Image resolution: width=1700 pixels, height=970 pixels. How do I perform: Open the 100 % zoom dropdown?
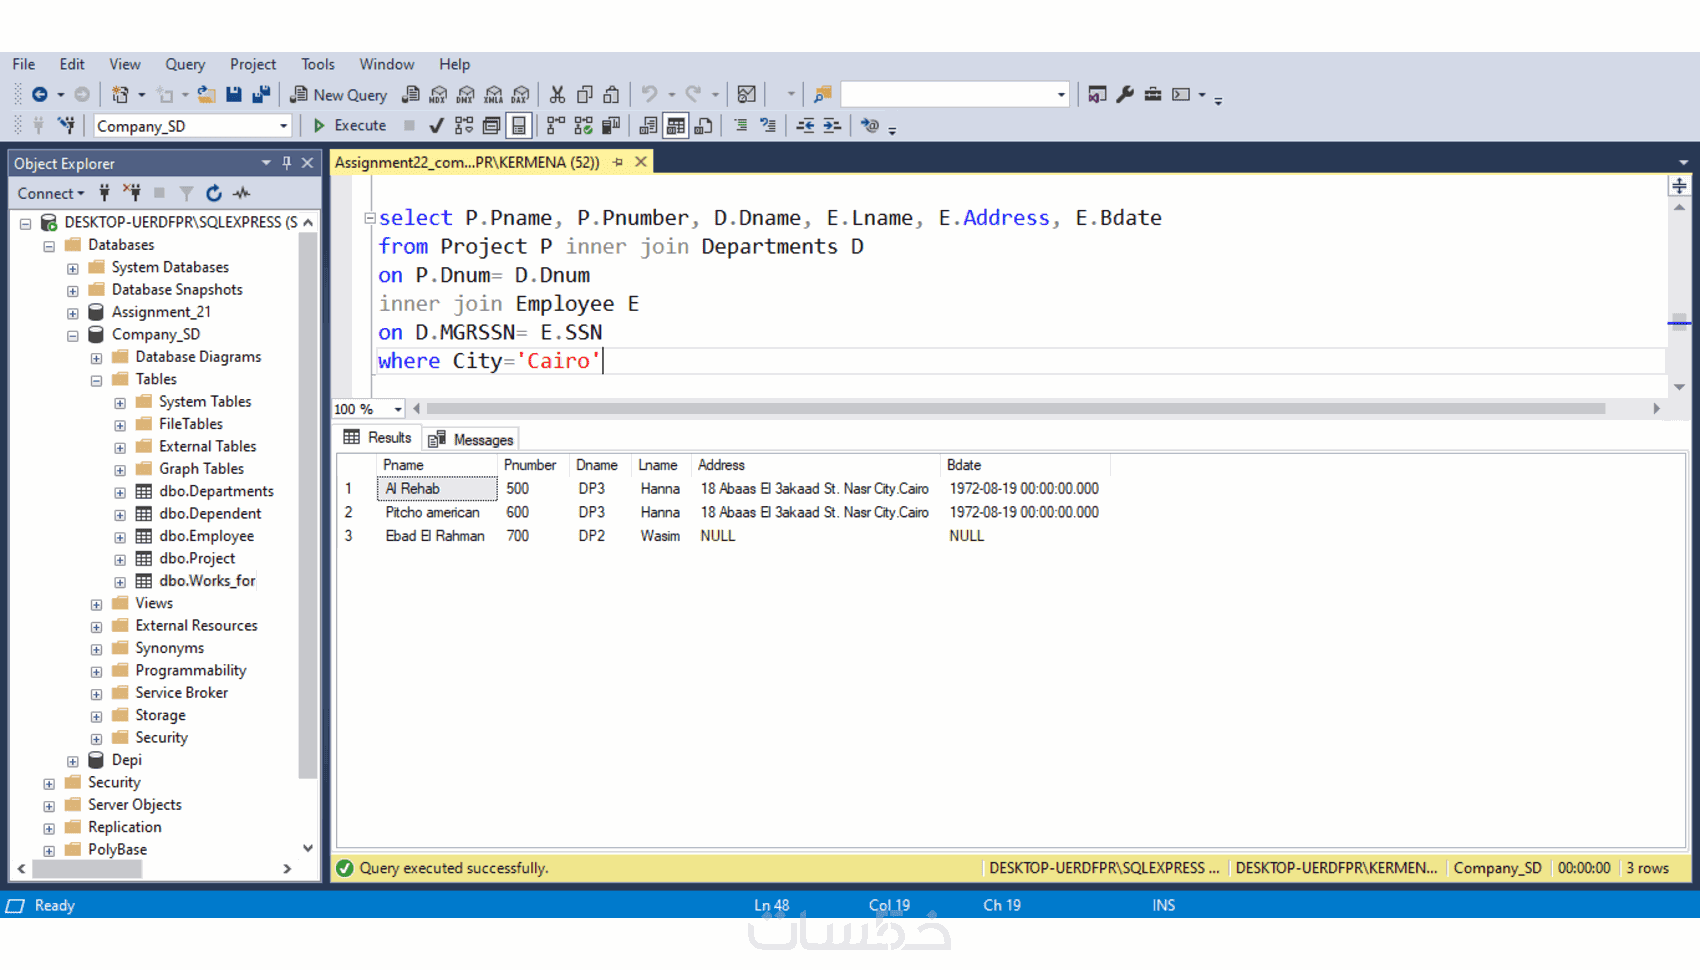pos(398,409)
